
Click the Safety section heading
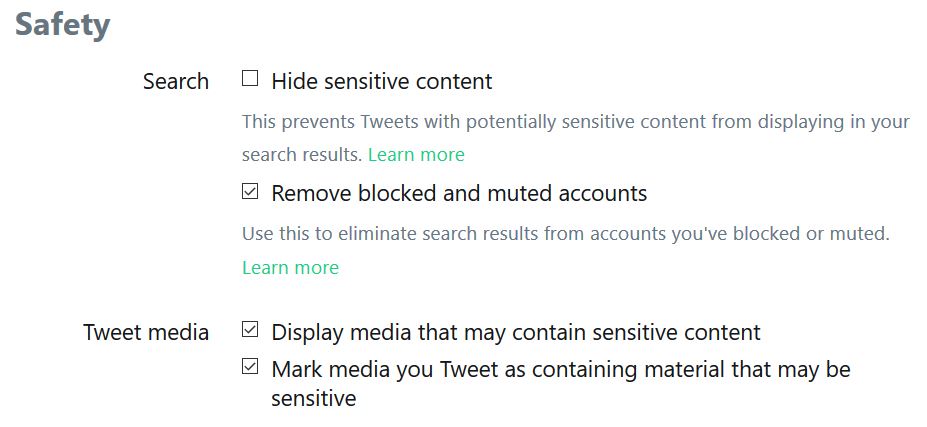62,25
